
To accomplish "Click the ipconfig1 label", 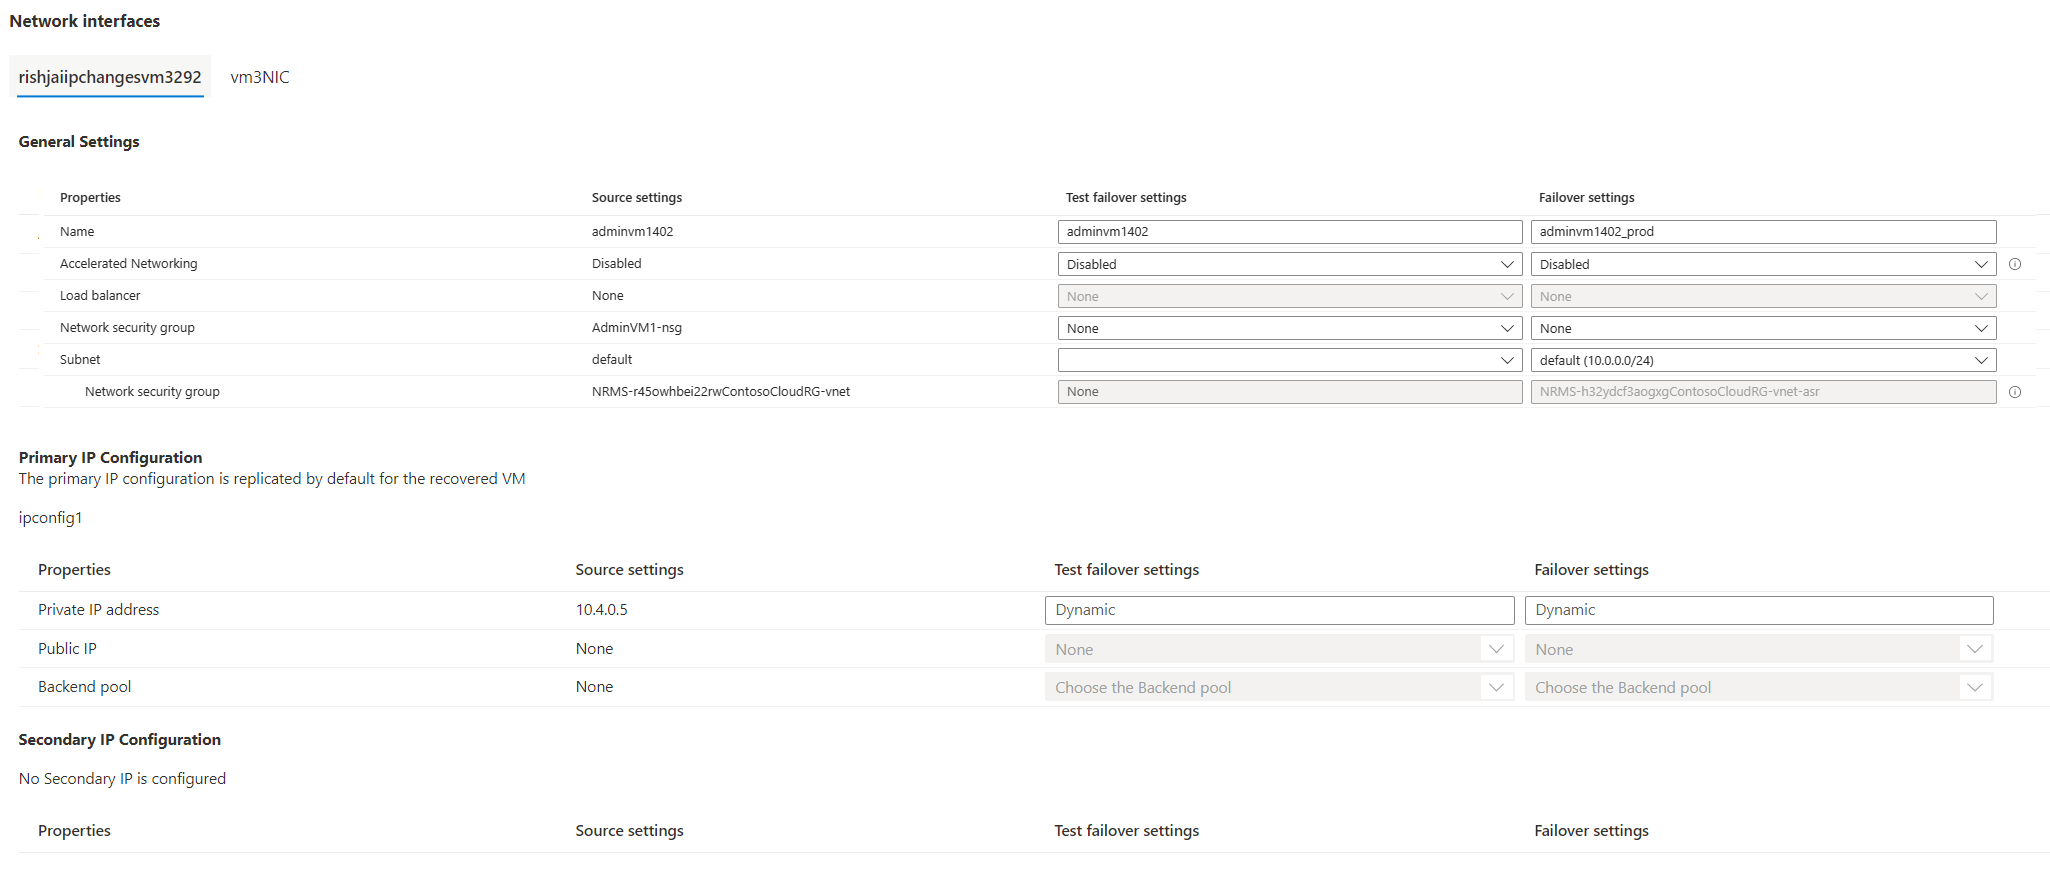I will (x=50, y=518).
